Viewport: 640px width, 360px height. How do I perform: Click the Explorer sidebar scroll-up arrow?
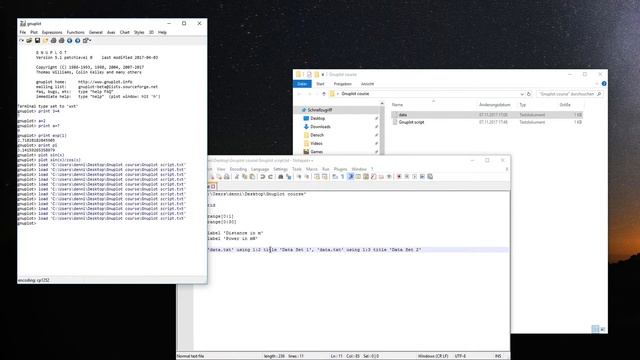[382, 104]
